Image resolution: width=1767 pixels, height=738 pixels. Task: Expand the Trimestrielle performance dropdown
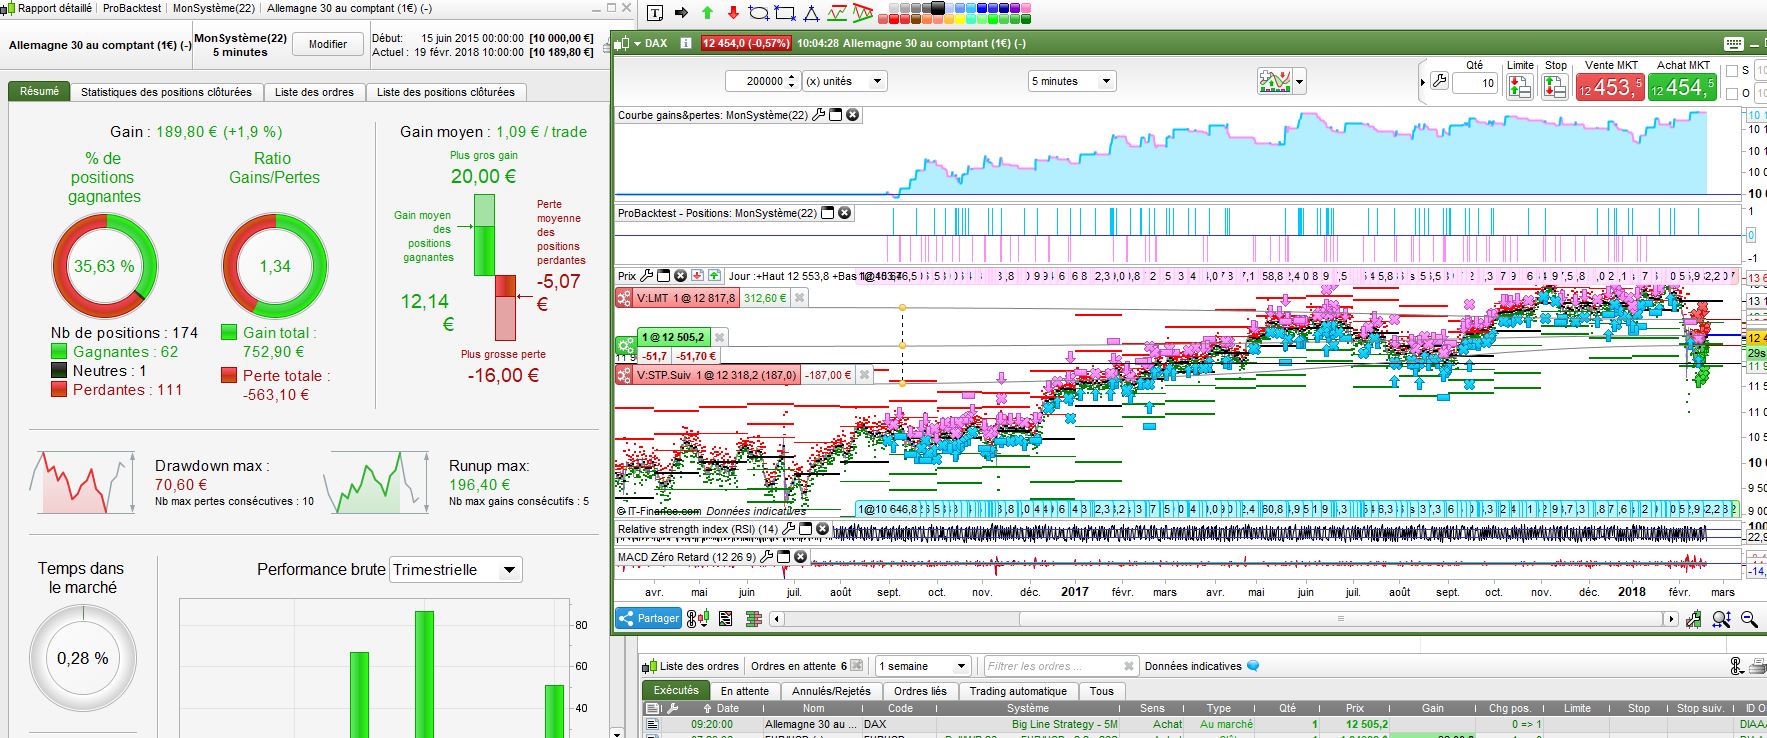click(509, 570)
